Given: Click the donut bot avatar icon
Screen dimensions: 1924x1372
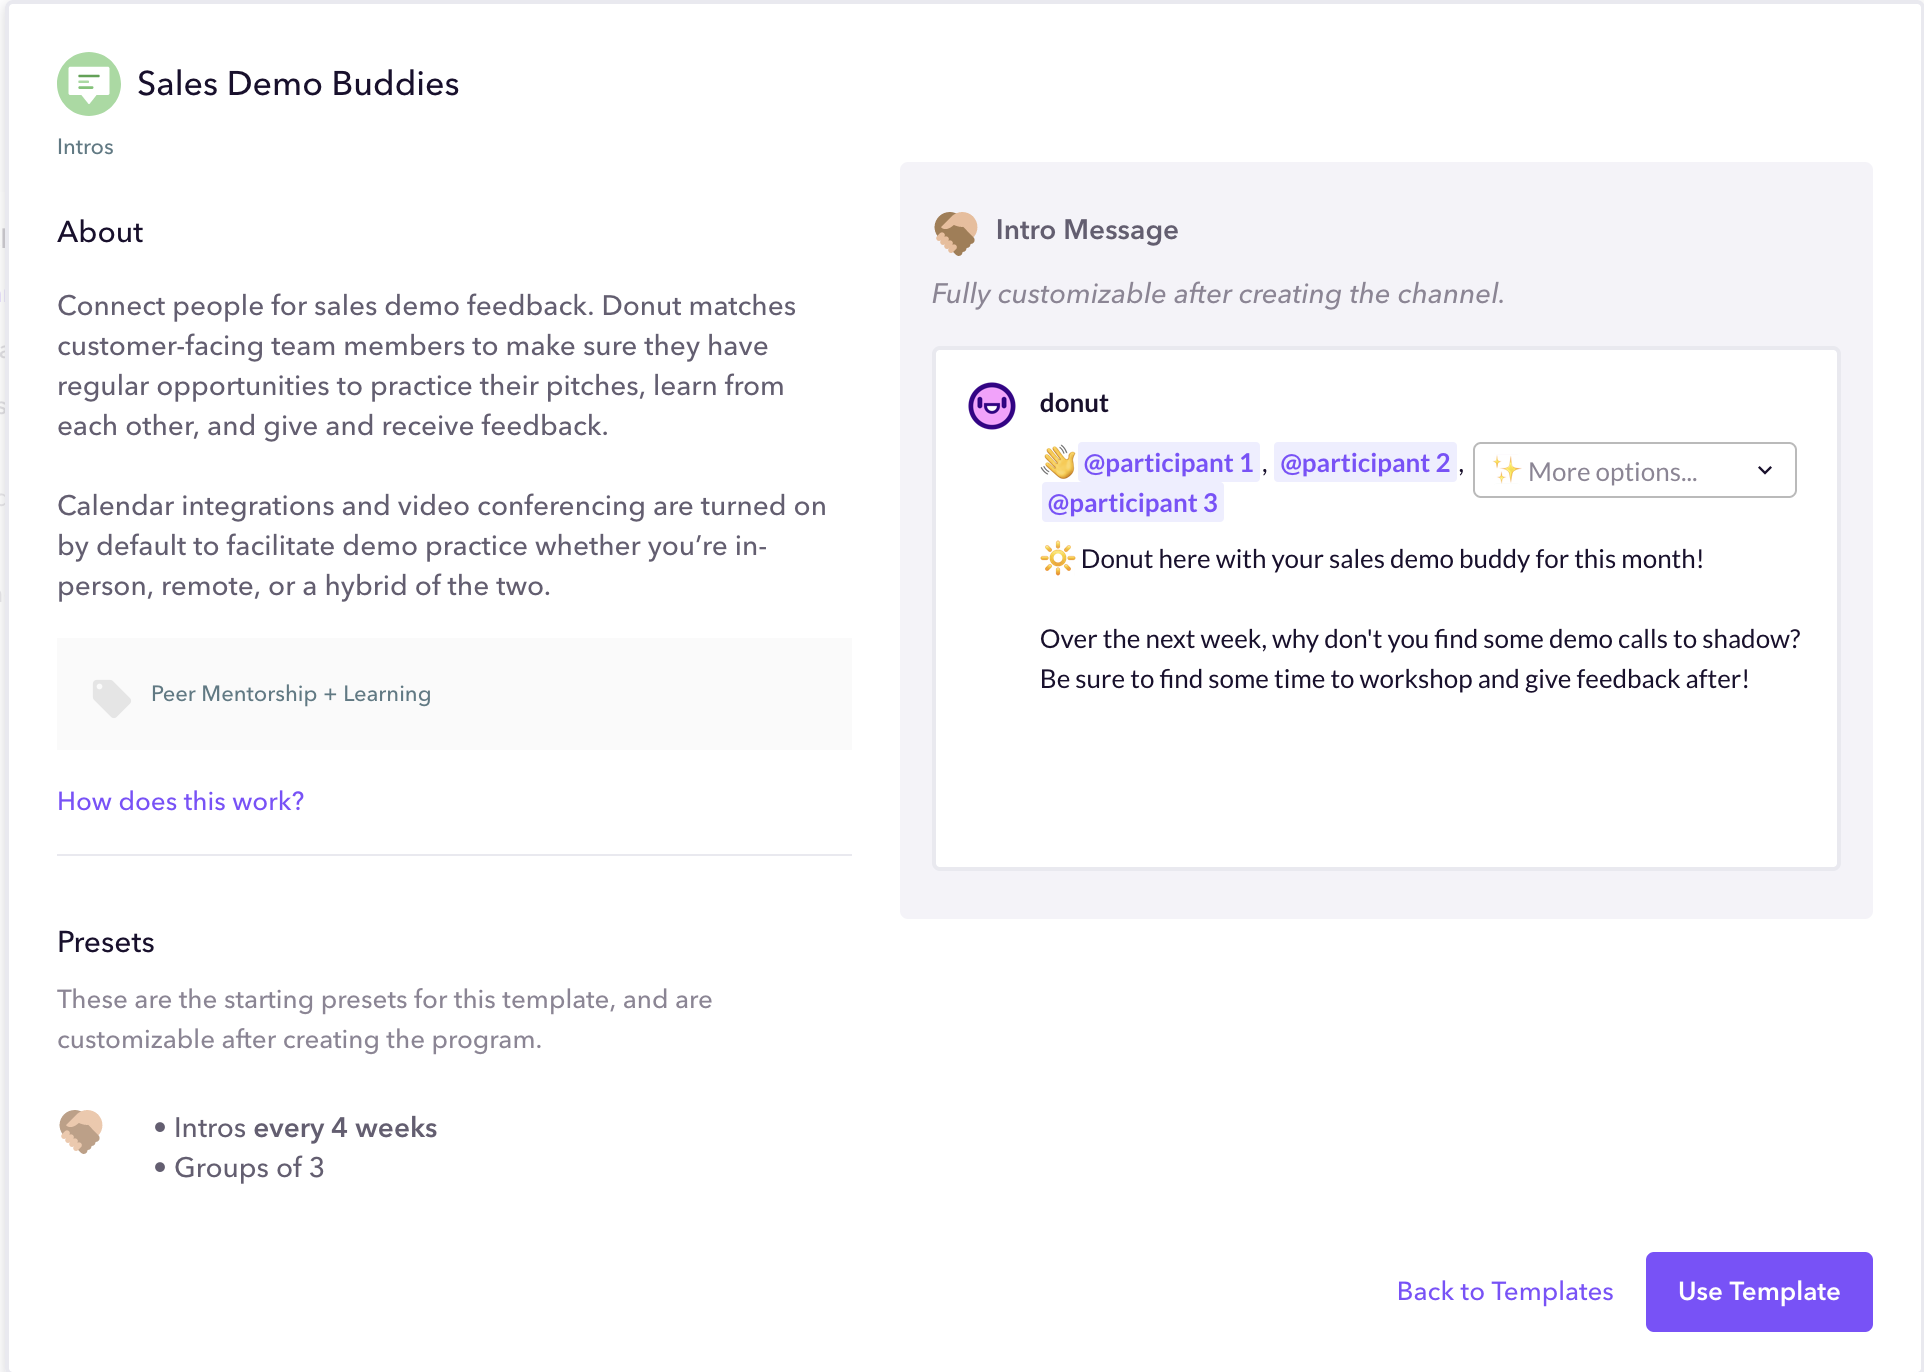Looking at the screenshot, I should pyautogui.click(x=992, y=406).
